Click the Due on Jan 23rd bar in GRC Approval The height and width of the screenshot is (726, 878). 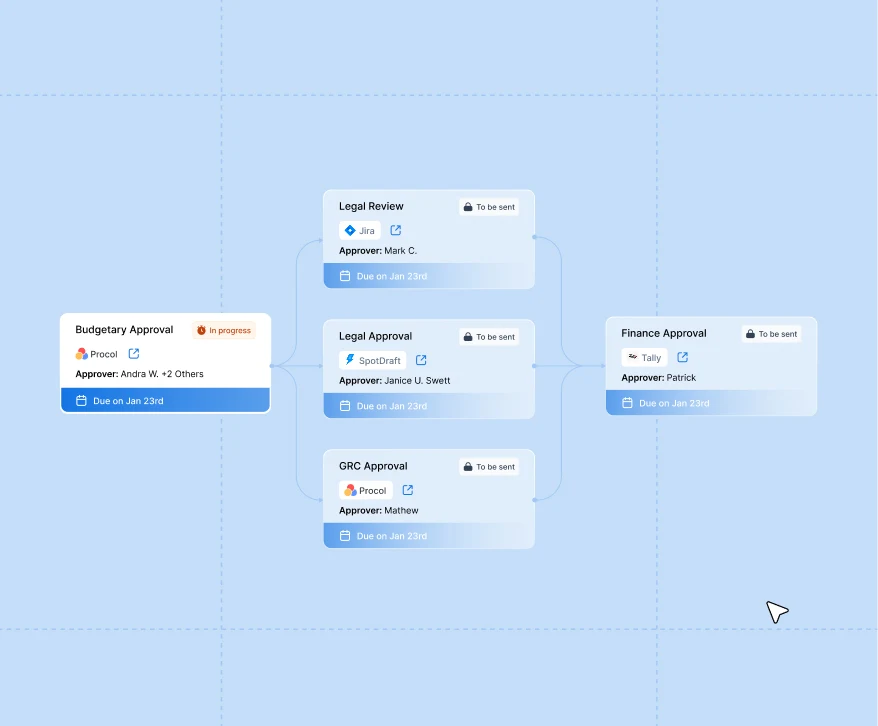coord(428,536)
